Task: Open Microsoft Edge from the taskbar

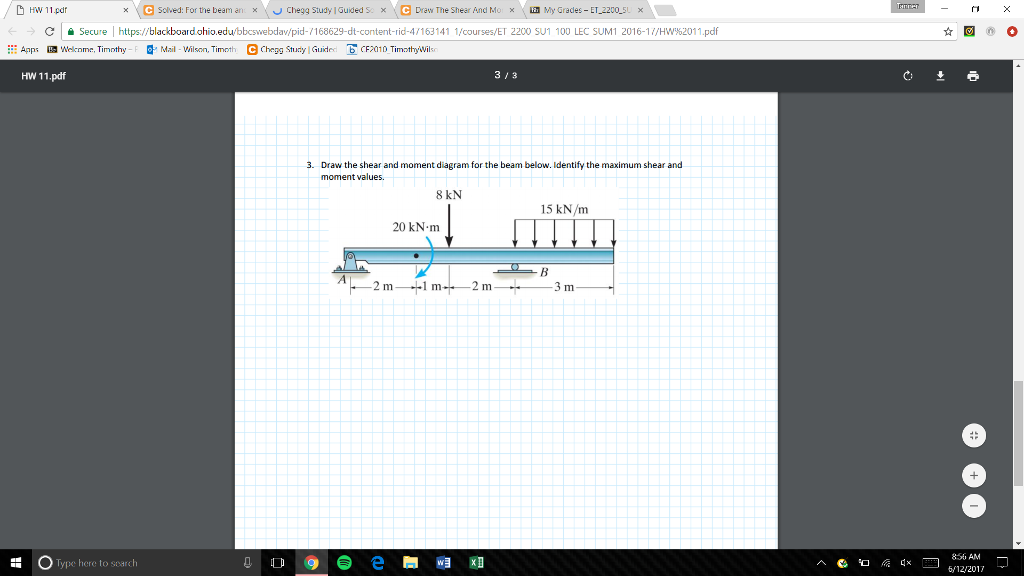Action: coord(376,562)
